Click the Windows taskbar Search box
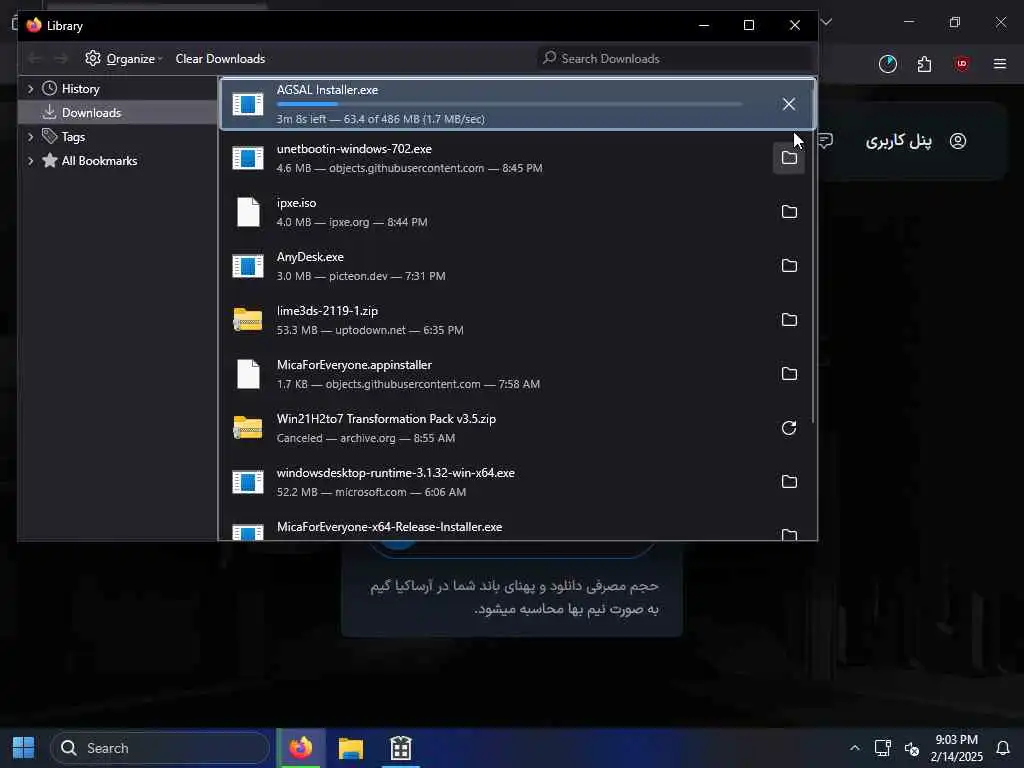Screen dimensions: 1024x768 [160, 748]
